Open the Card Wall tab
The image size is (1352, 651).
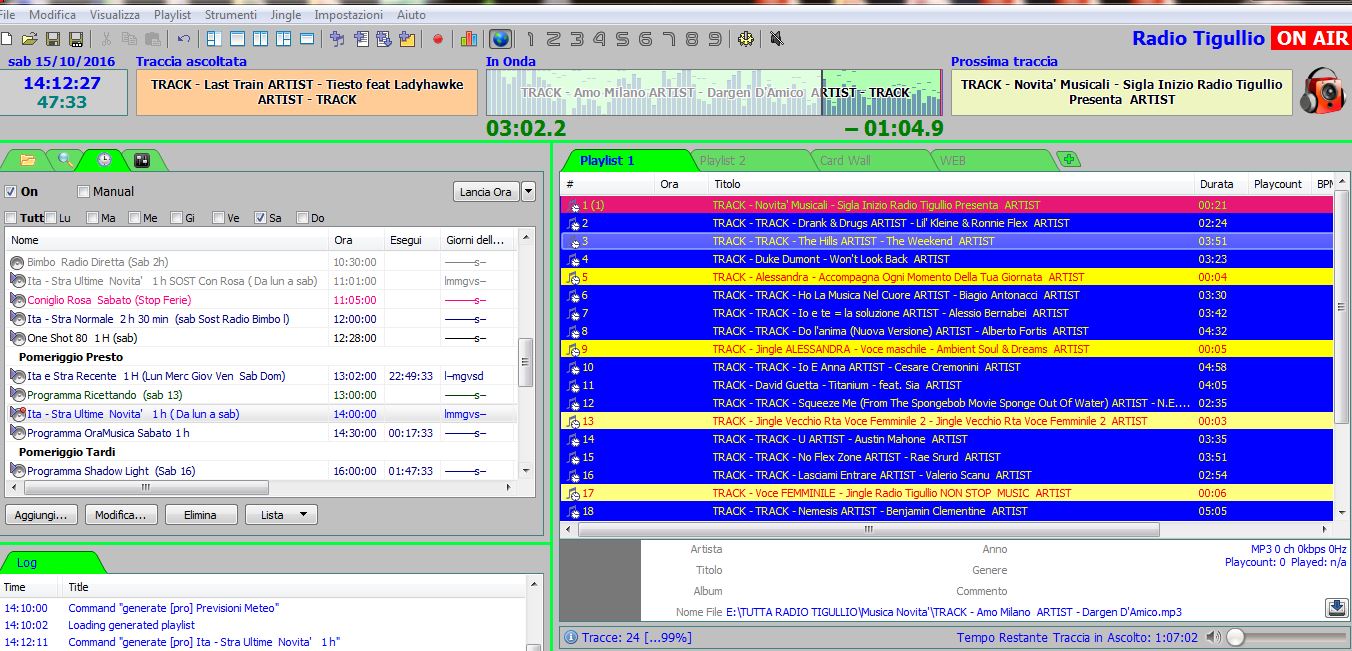(x=845, y=160)
